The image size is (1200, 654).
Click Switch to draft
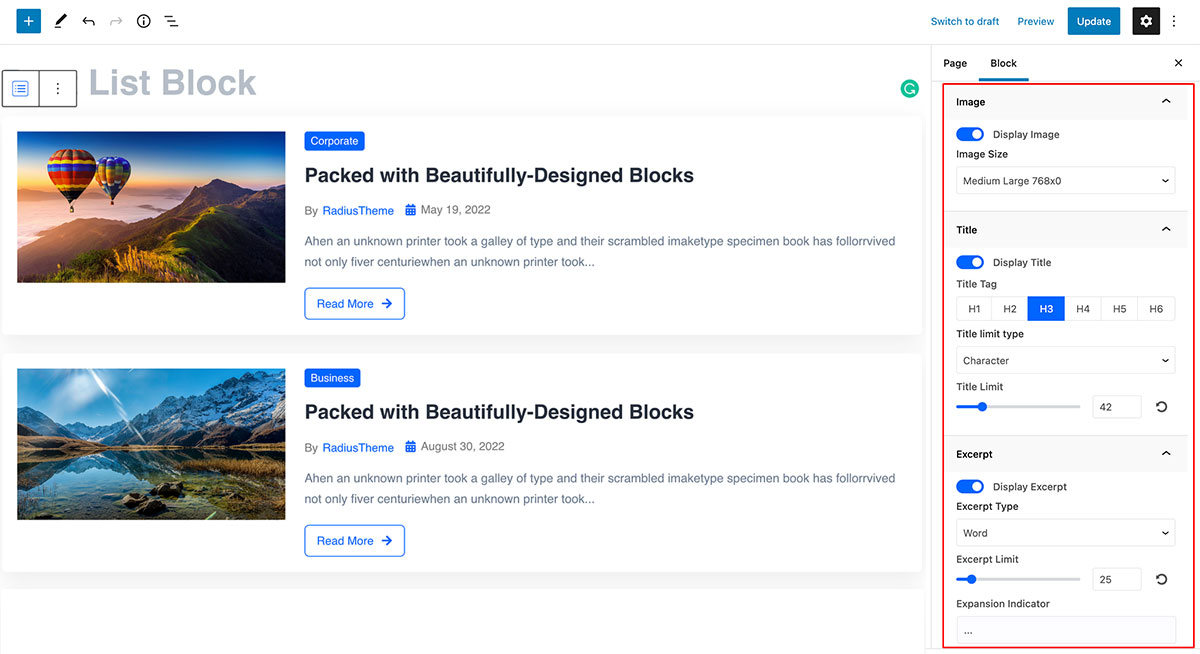965,21
